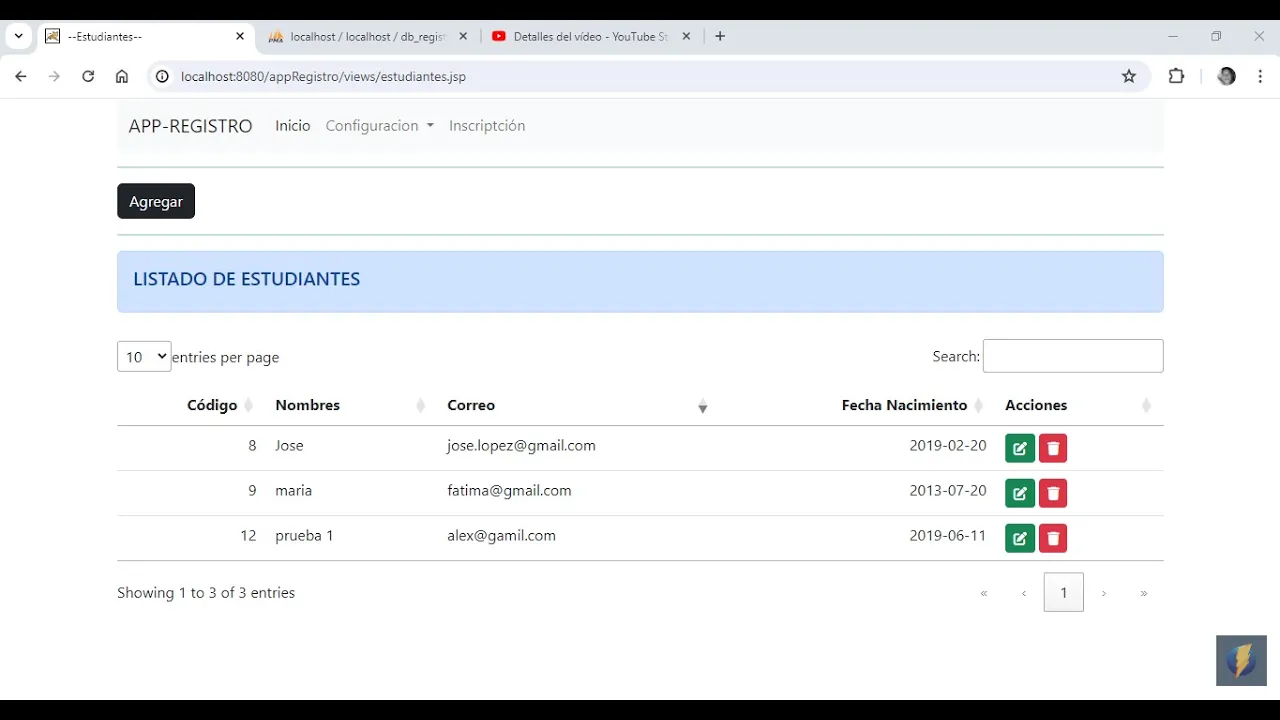Click the Agregar button
This screenshot has height=720, width=1280.
(156, 201)
